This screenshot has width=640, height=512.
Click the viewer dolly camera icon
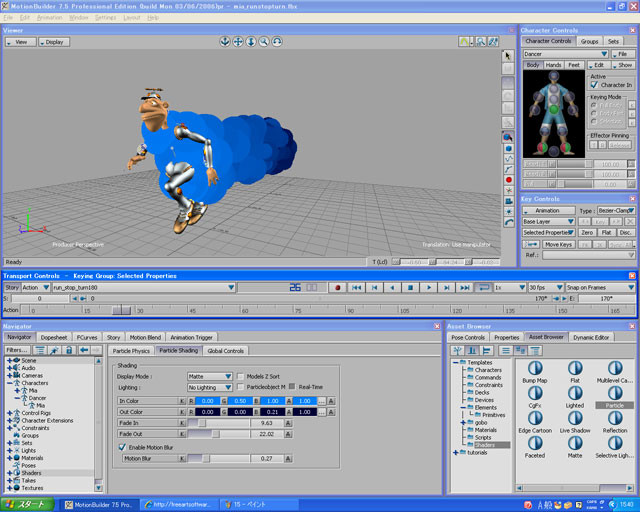pos(251,42)
